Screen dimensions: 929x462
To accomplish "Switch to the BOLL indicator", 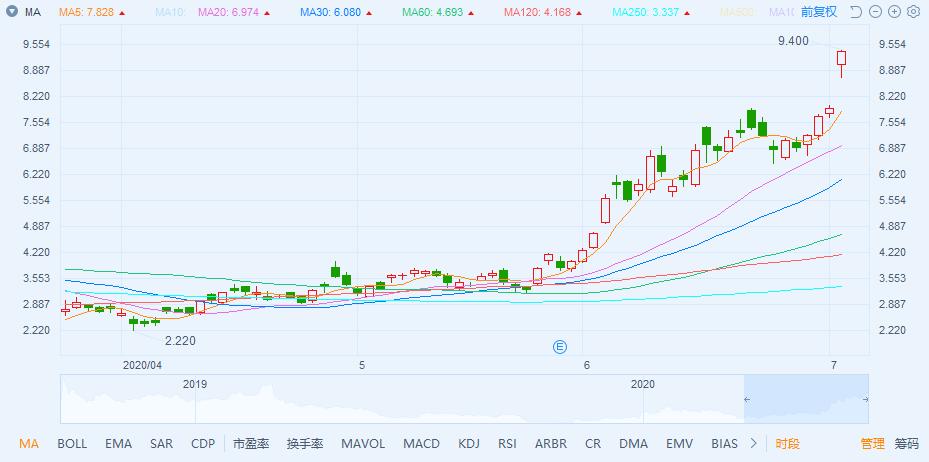I will (72, 444).
